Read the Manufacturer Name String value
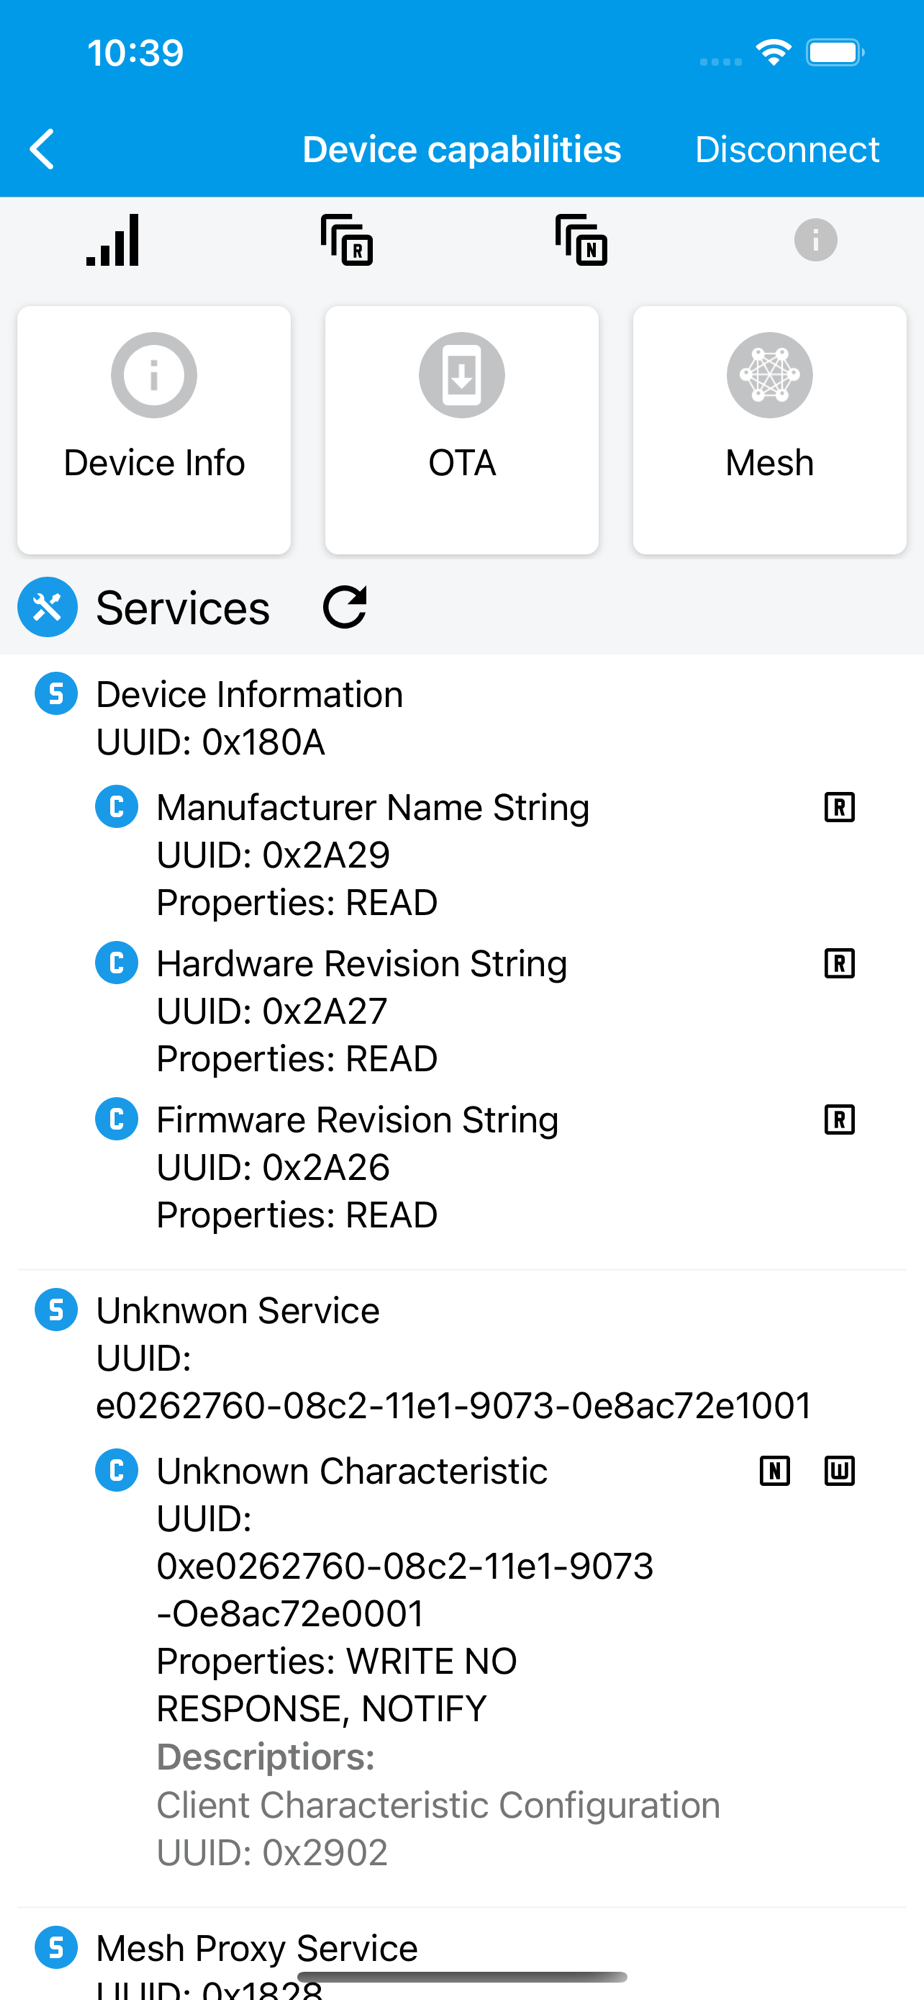 [839, 807]
